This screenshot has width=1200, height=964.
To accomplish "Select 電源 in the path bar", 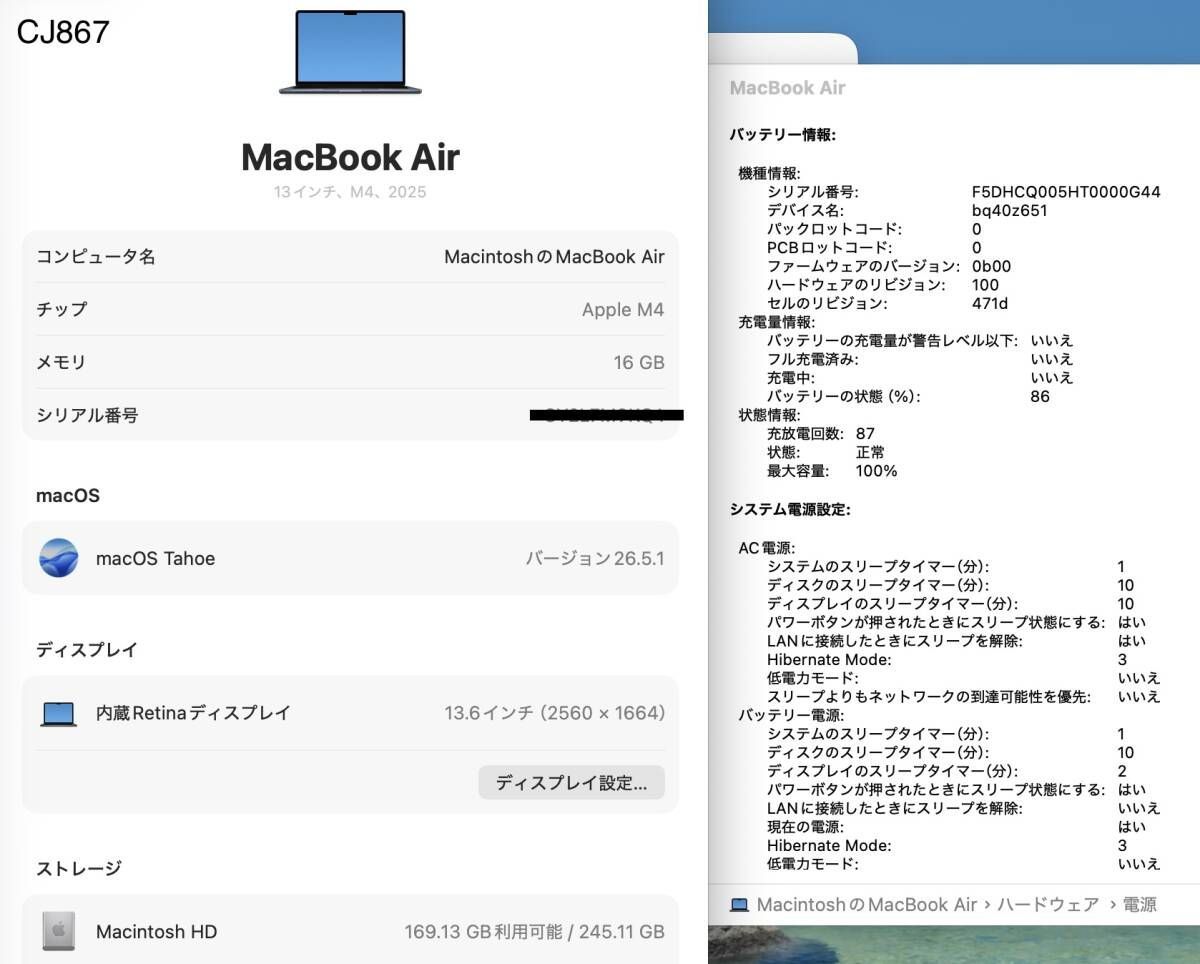I will 1140,905.
